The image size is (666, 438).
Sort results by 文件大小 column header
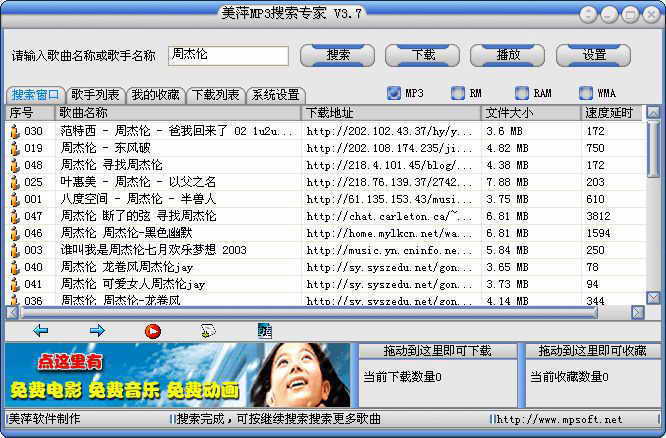(530, 113)
